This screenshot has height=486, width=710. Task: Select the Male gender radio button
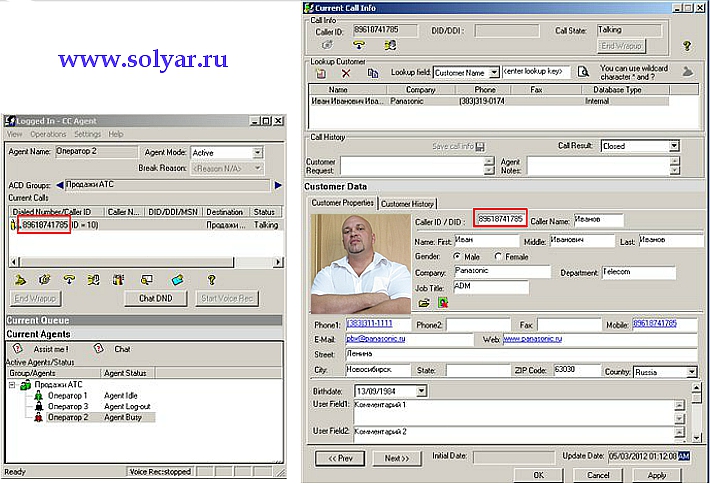(x=457, y=256)
